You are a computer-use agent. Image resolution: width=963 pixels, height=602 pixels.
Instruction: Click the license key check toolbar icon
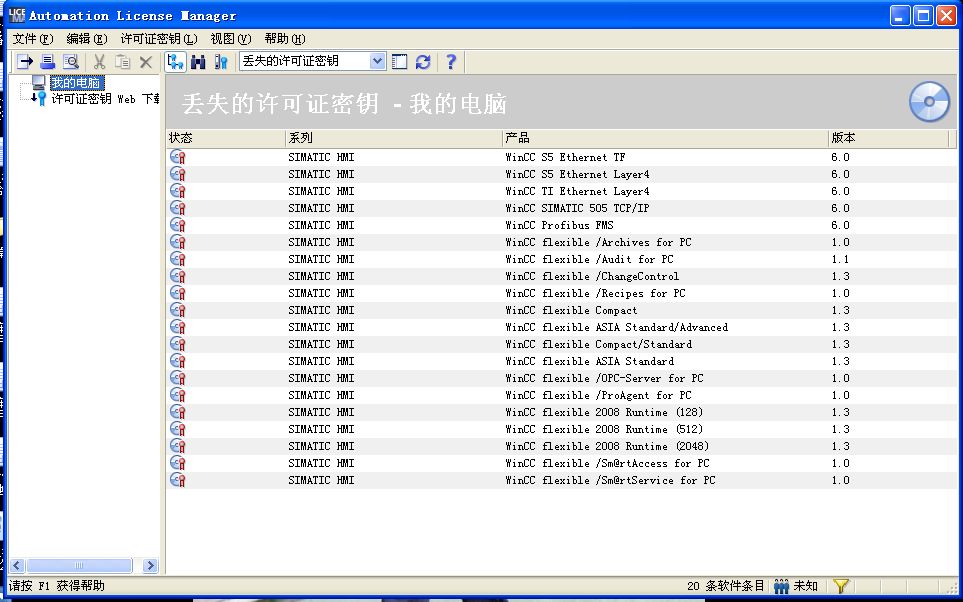pyautogui.click(x=221, y=61)
